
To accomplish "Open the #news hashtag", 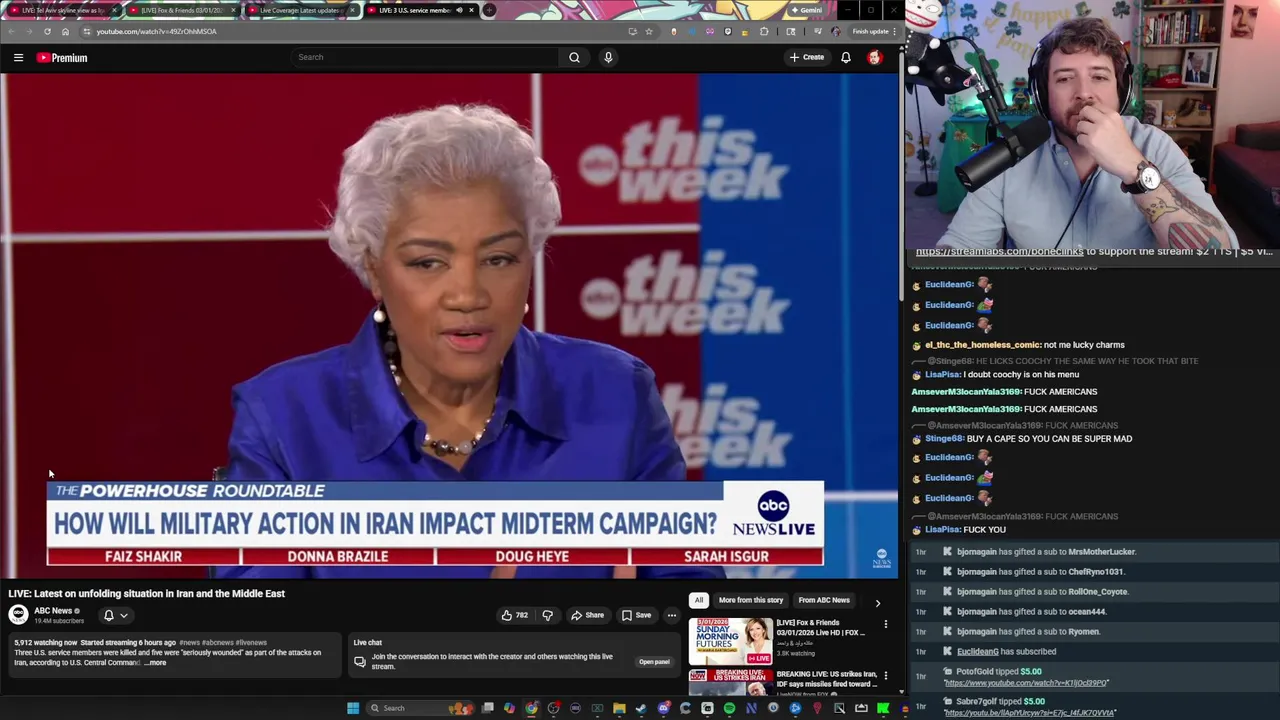I will click(x=189, y=643).
